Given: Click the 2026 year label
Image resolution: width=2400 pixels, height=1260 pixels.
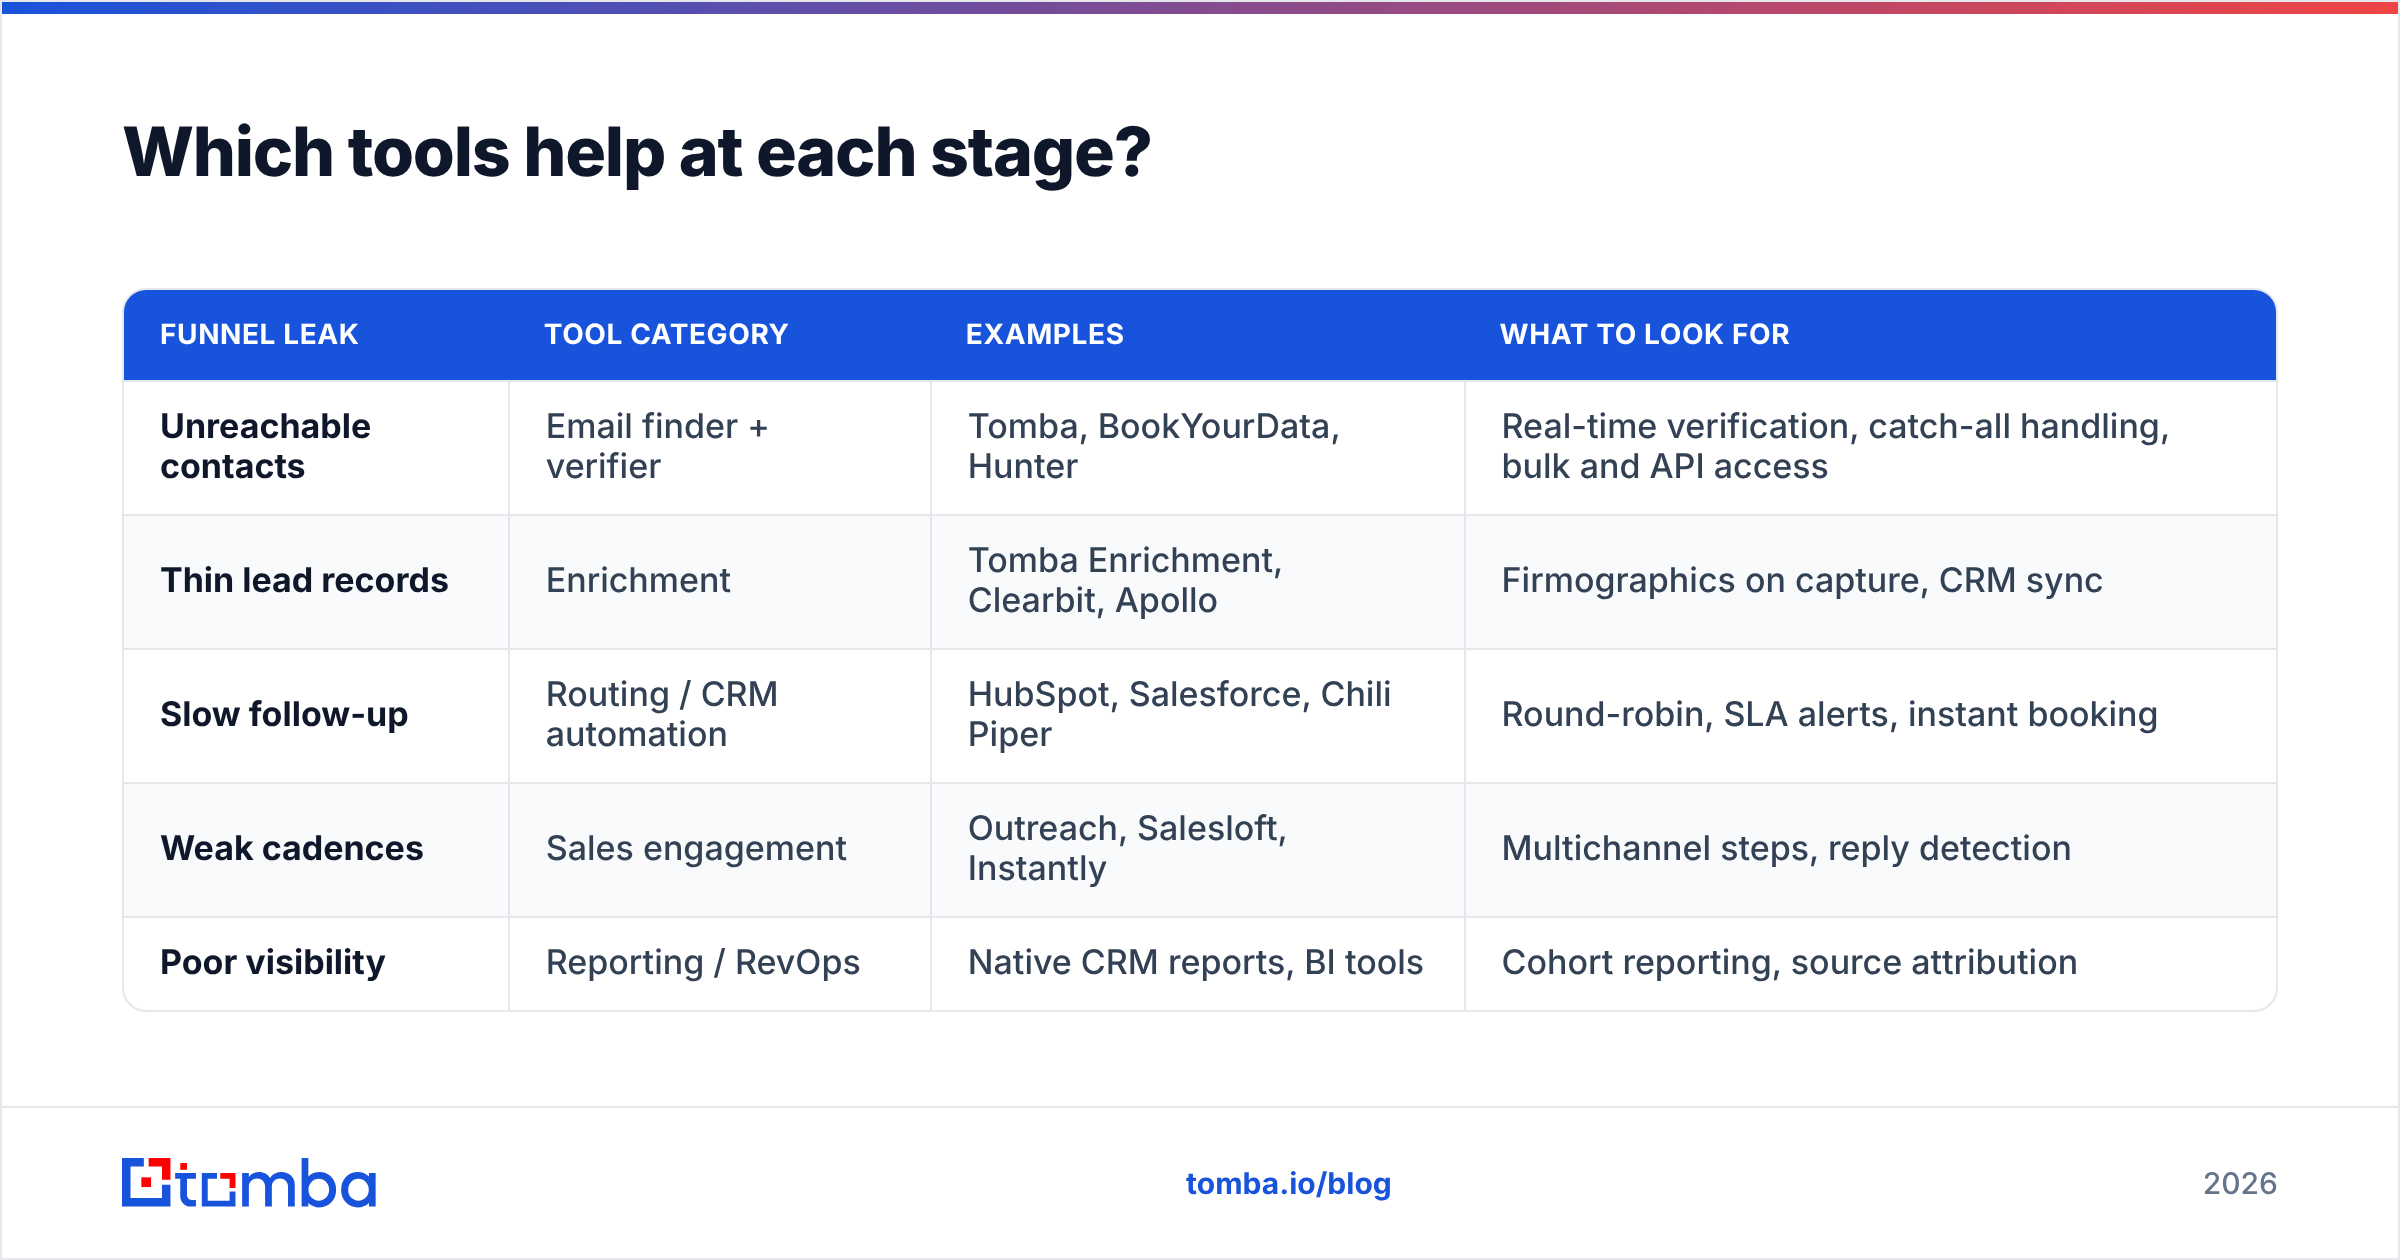Looking at the screenshot, I should (2240, 1184).
